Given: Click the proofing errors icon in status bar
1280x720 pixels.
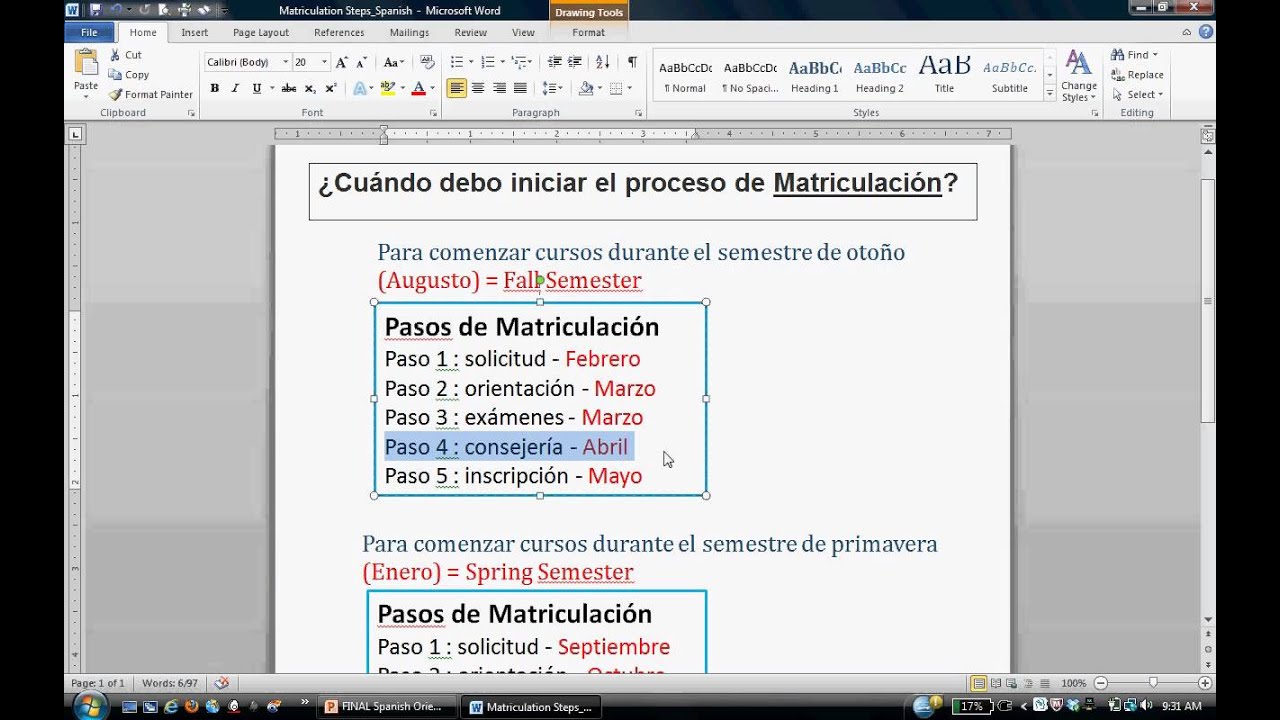Looking at the screenshot, I should pos(221,683).
